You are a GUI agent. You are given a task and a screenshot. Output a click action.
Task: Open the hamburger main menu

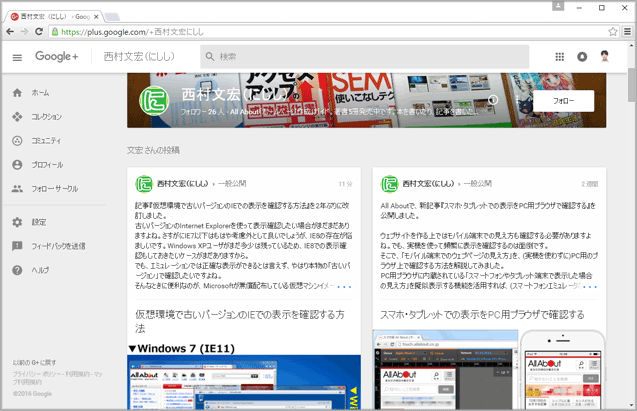pyautogui.click(x=17, y=58)
